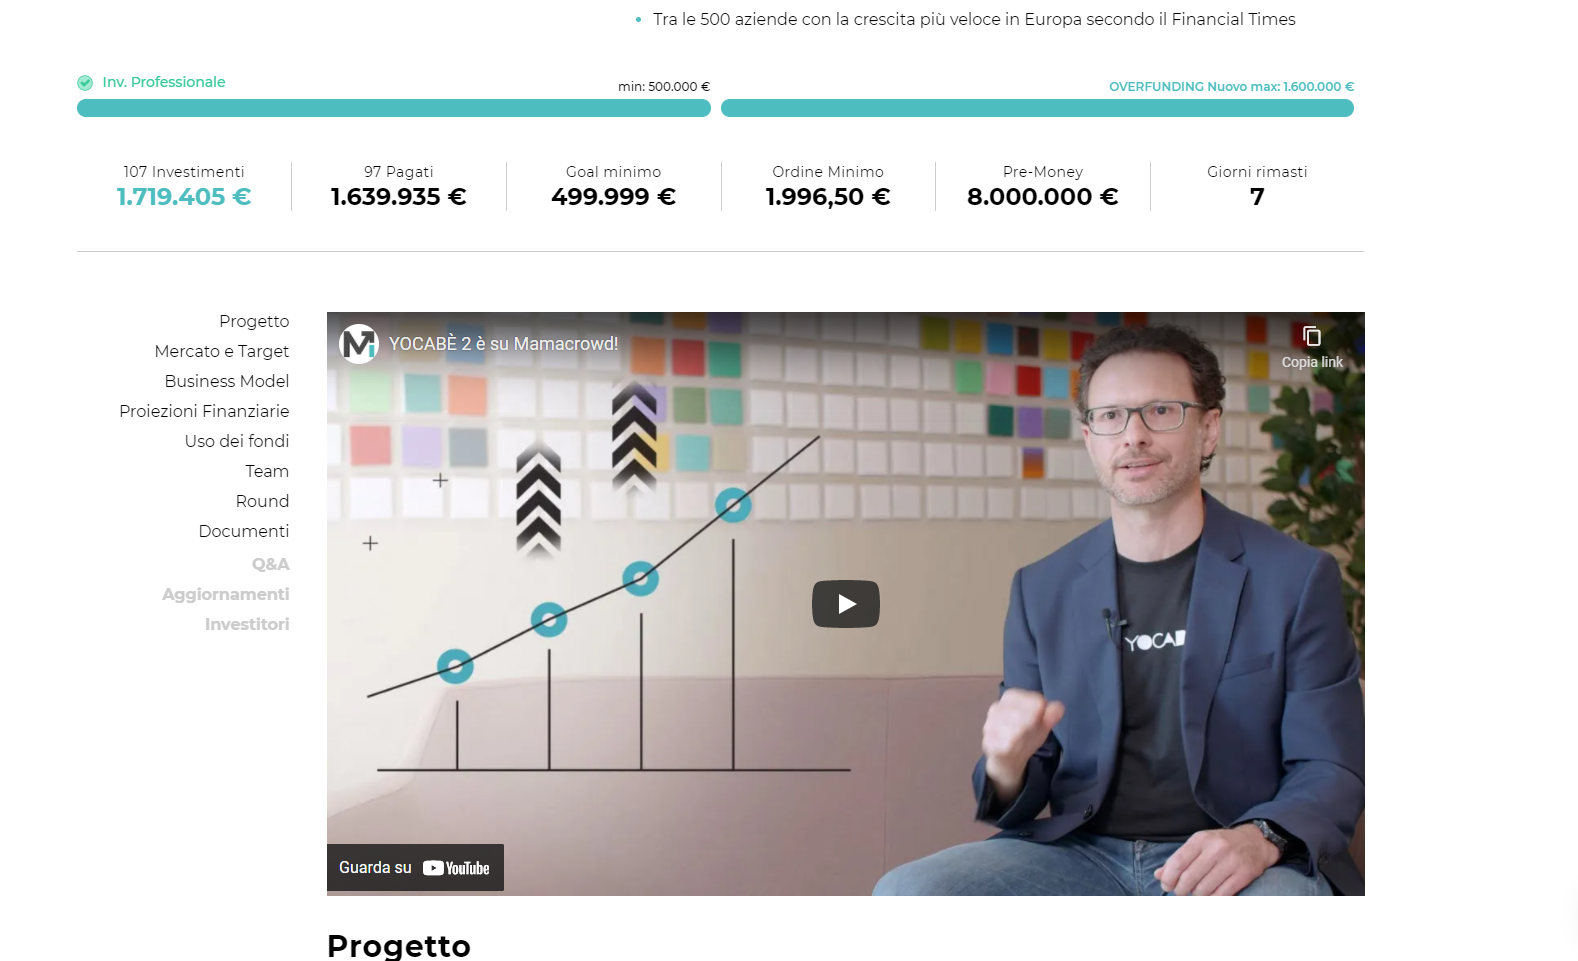Screen dimensions: 1578x961
Task: Jump to Mercato e Target section
Action: (x=222, y=351)
